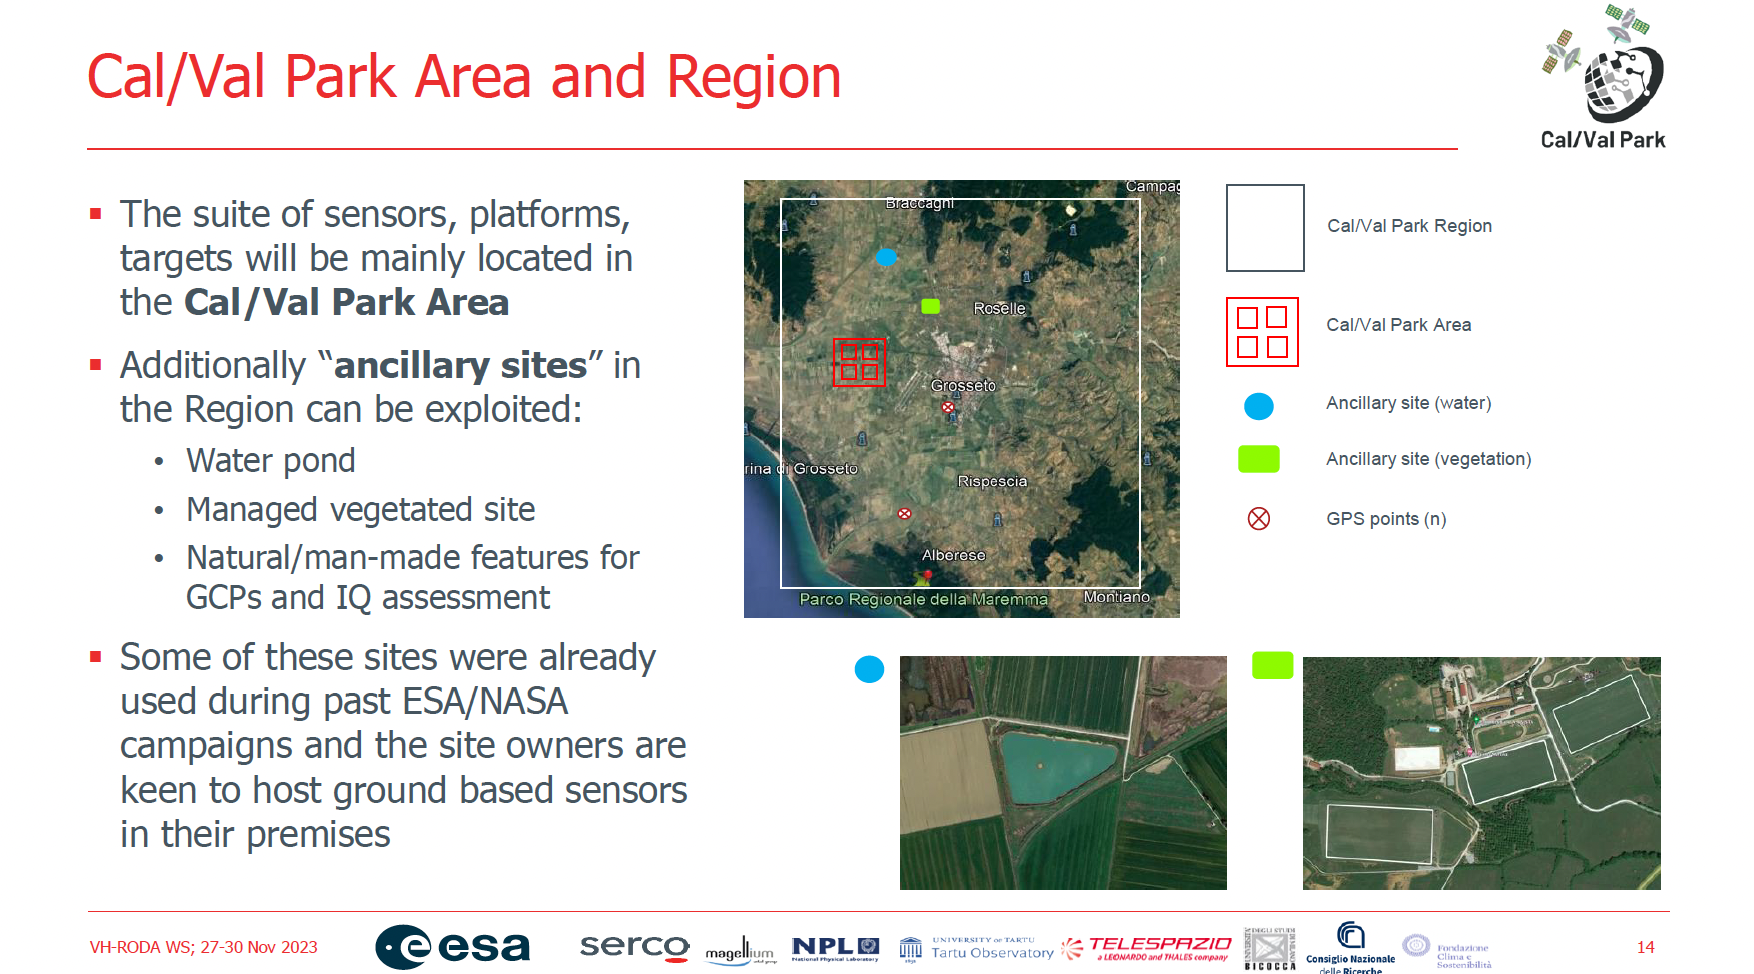1754x974 pixels.
Task: Click the Consiglio Nazionale delle Ricerche logo
Action: click(x=1350, y=947)
